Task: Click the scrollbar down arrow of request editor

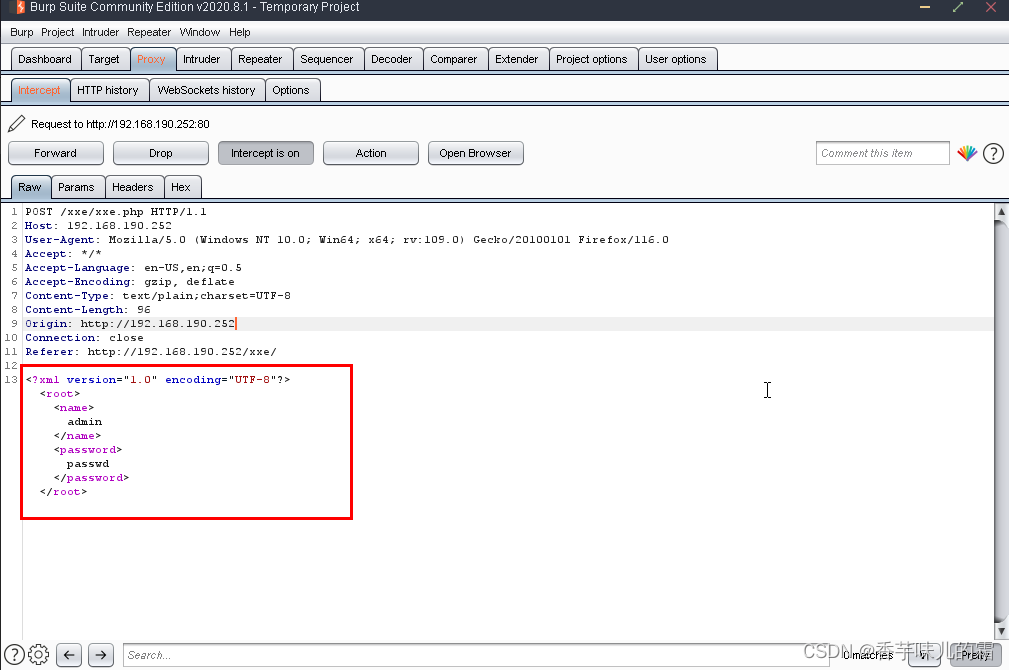Action: [x=1001, y=631]
